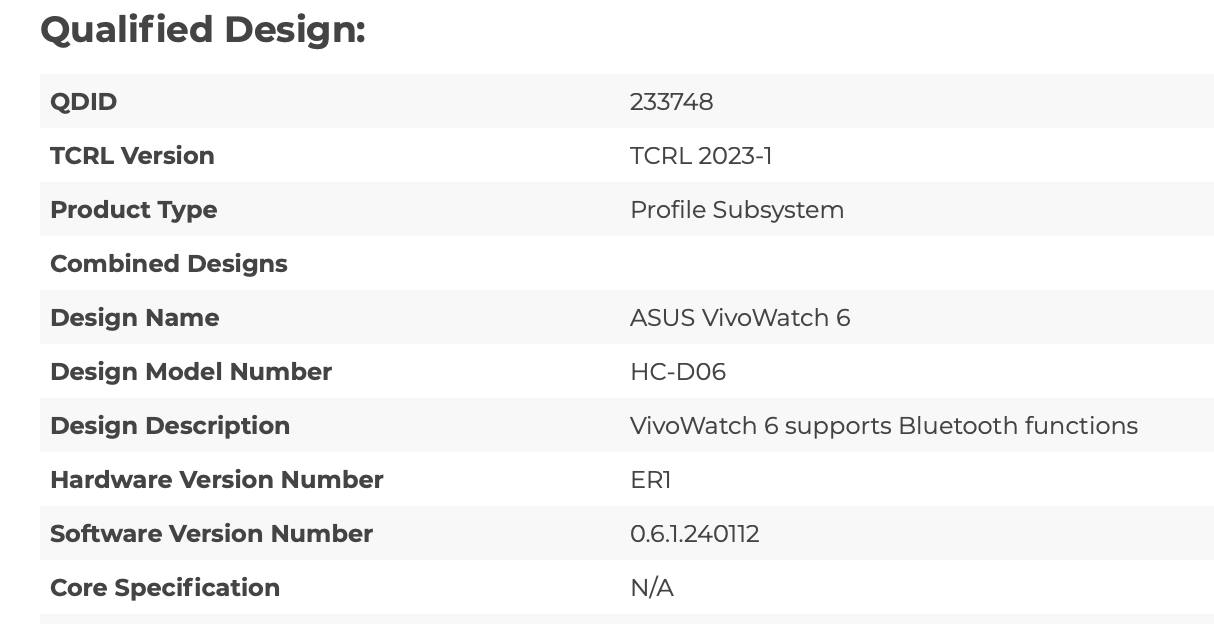This screenshot has width=1214, height=624.
Task: Select the ER1 hardware version value
Action: (x=650, y=480)
